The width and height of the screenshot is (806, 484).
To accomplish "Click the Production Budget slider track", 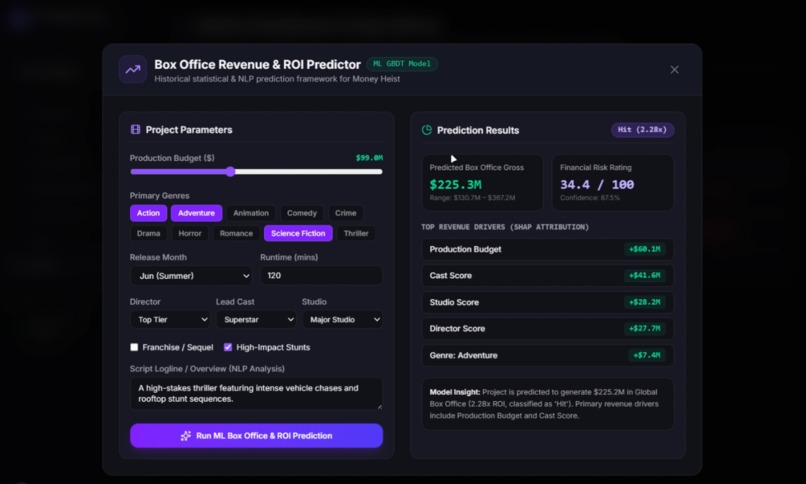I will point(256,172).
